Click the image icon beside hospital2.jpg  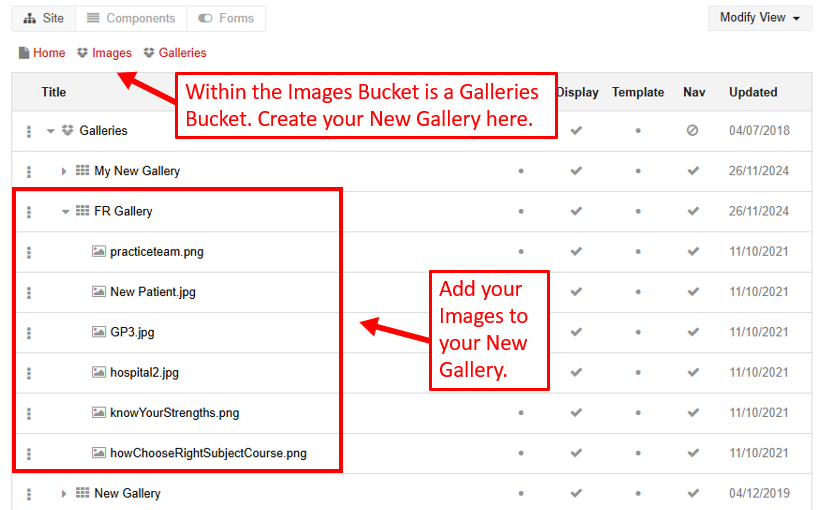[99, 372]
